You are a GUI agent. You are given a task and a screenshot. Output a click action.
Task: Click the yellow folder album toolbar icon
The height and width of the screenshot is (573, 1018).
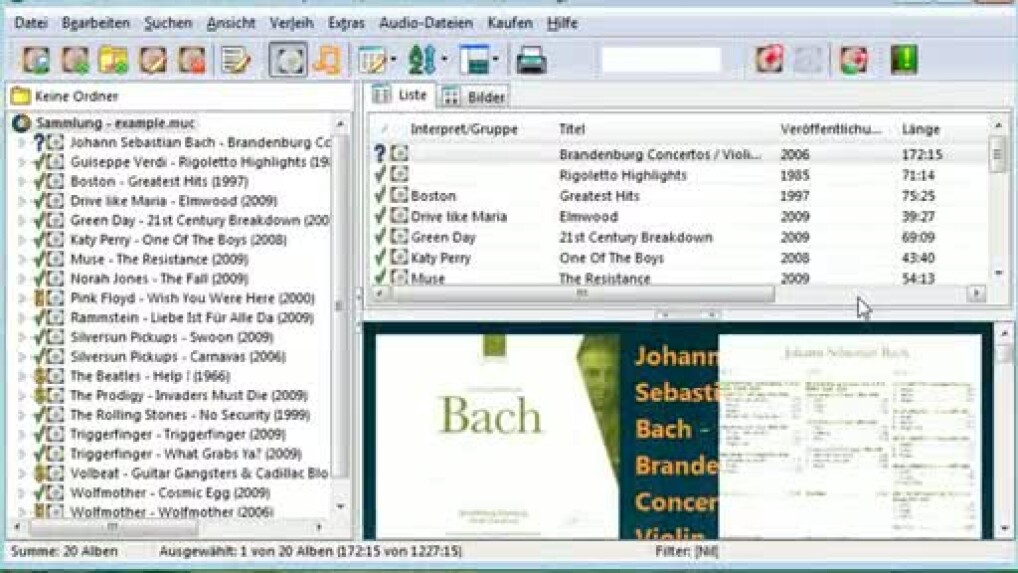113,60
